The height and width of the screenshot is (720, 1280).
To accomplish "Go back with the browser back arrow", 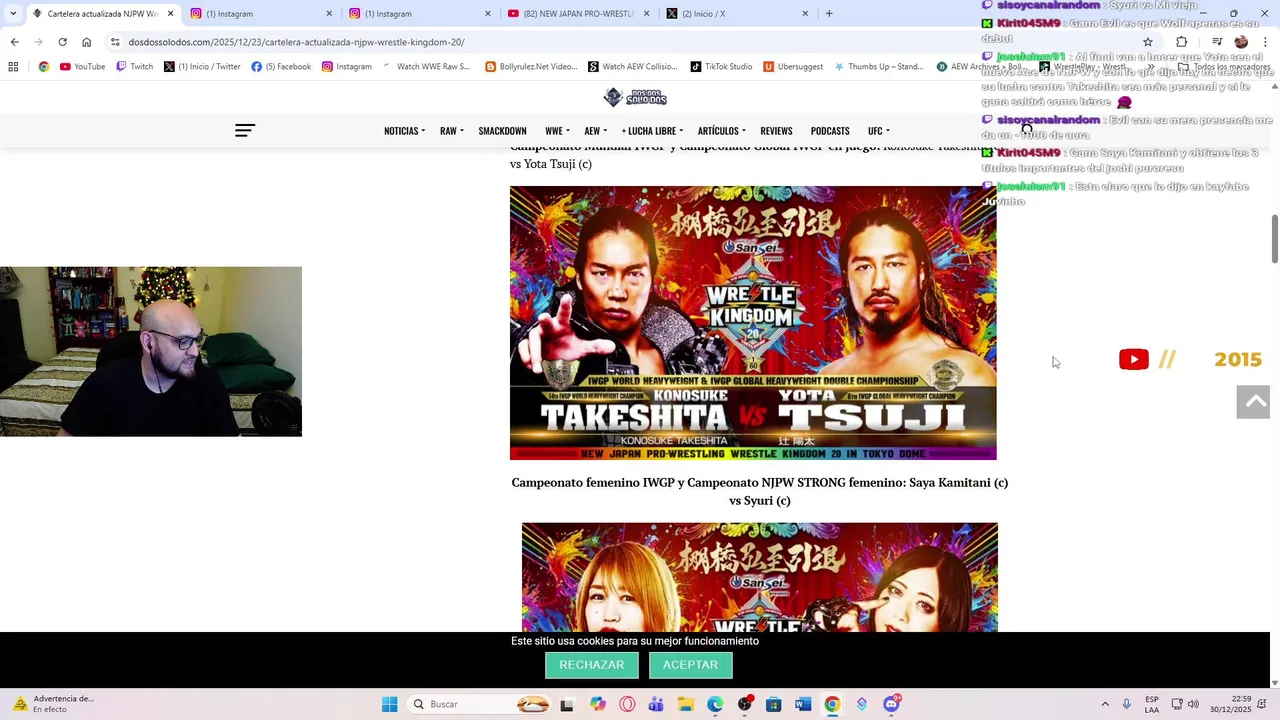I will [14, 42].
